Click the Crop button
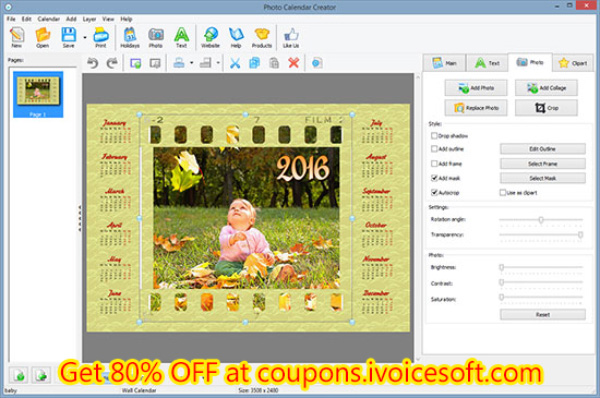 click(x=546, y=108)
